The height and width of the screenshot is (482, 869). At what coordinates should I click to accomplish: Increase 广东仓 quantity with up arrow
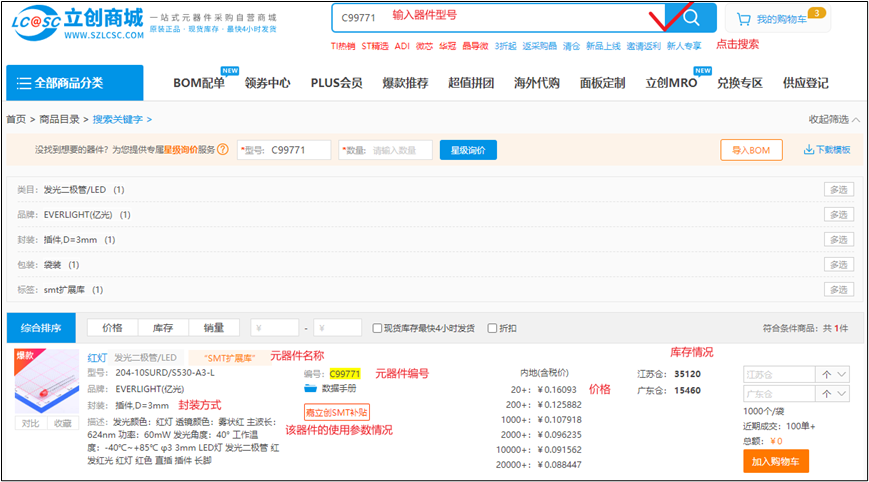826,393
